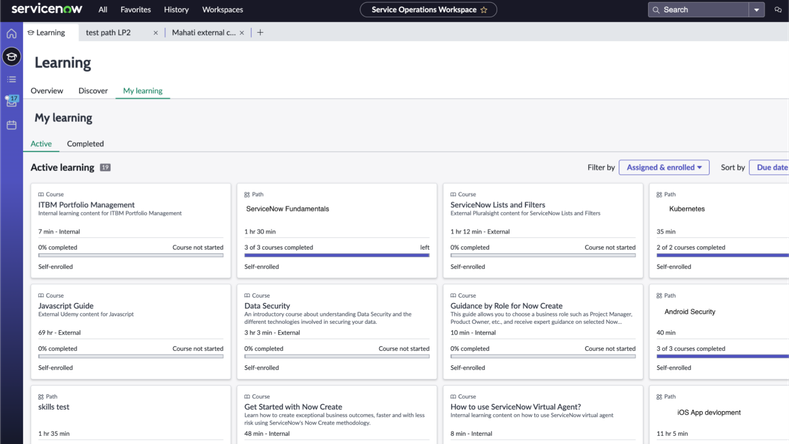The image size is (789, 444).
Task: Click '1 hr 12 min - External' duration text
Action: [480, 232]
